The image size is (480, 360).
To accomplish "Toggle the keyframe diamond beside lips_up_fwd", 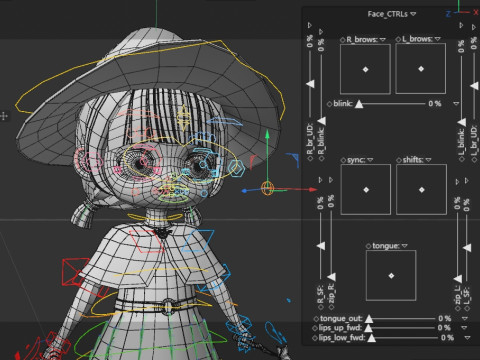I will click(x=315, y=328).
